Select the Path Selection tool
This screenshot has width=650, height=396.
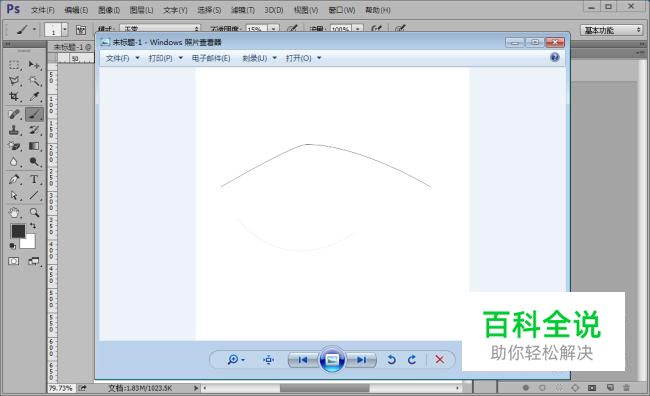click(14, 195)
